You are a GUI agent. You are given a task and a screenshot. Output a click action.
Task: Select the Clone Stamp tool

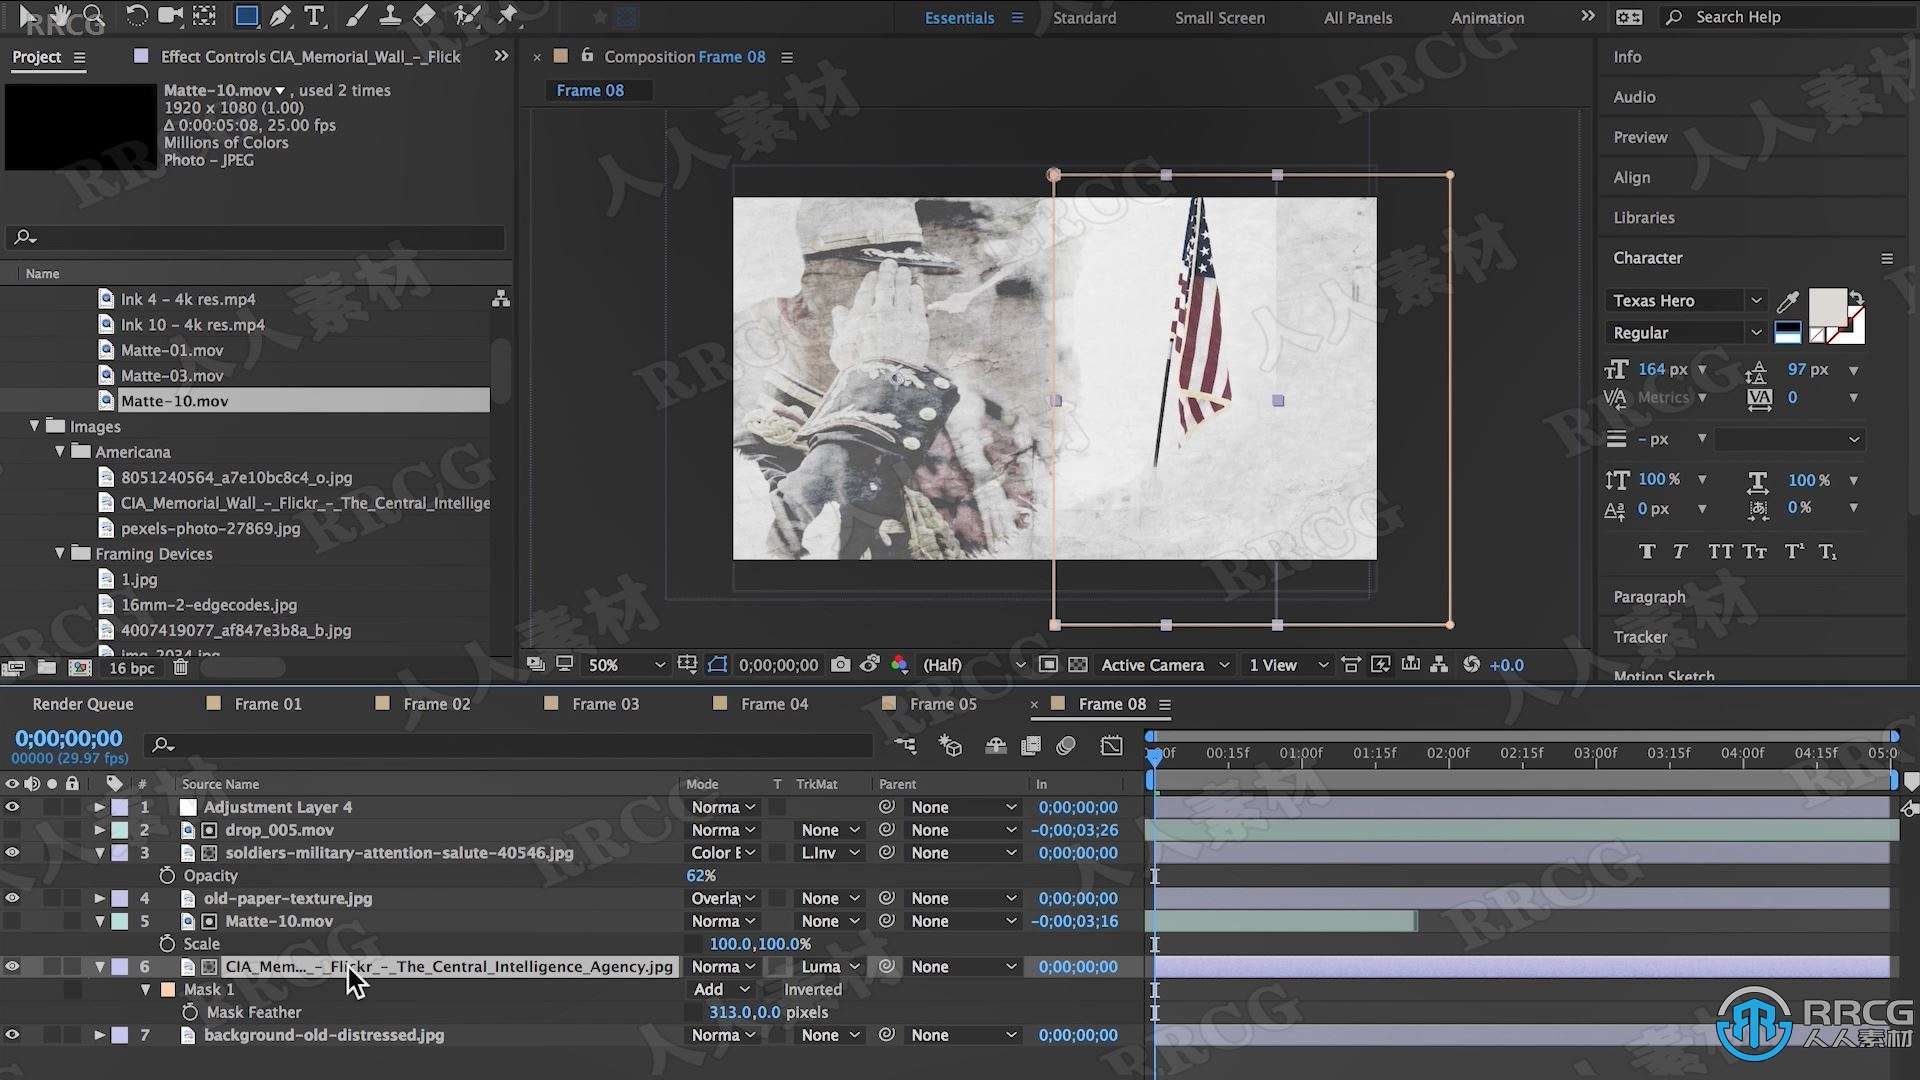[390, 16]
